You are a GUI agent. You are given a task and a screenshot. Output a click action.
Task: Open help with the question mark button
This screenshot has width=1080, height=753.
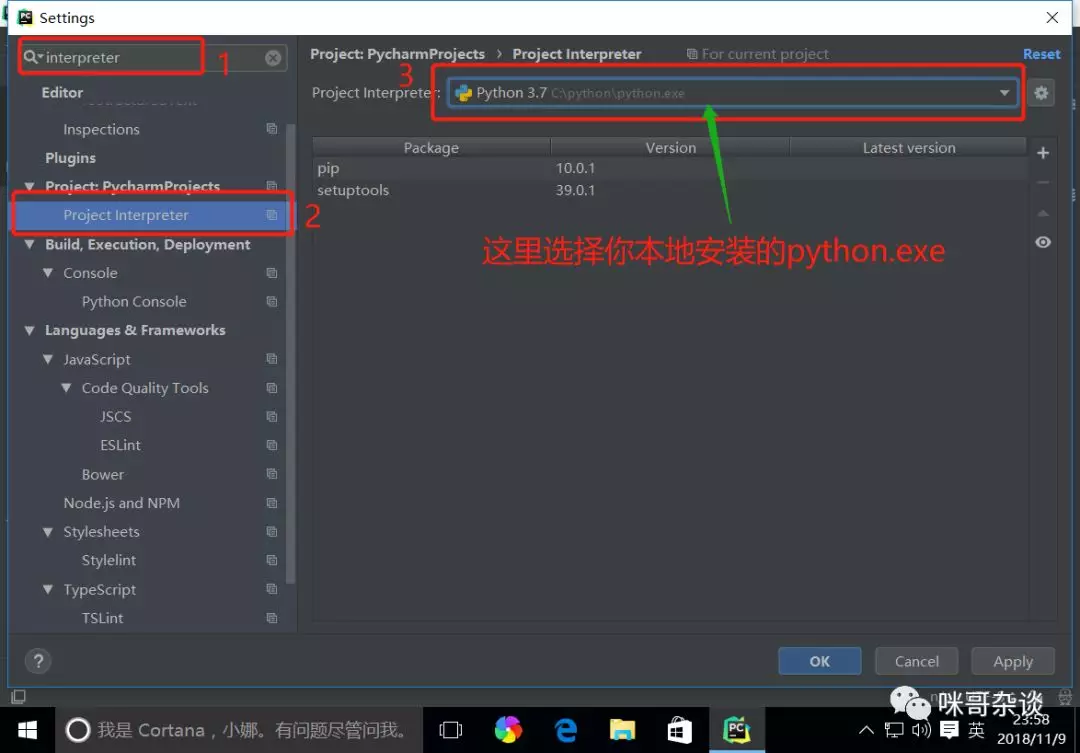coord(39,661)
